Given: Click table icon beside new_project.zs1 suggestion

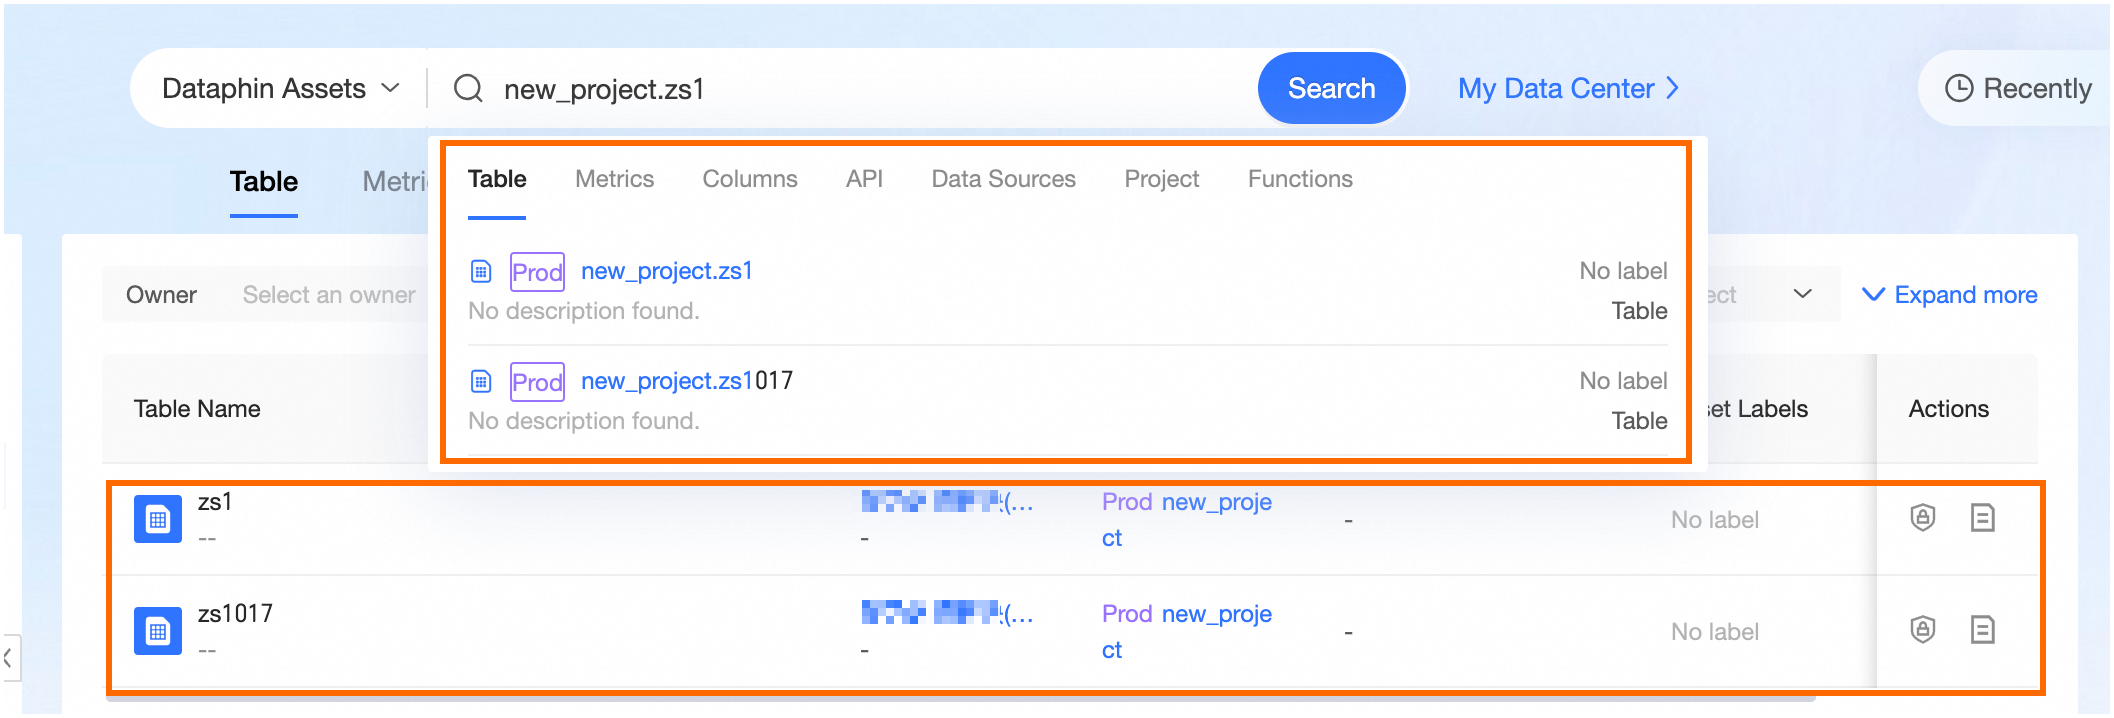Looking at the screenshot, I should click(481, 271).
